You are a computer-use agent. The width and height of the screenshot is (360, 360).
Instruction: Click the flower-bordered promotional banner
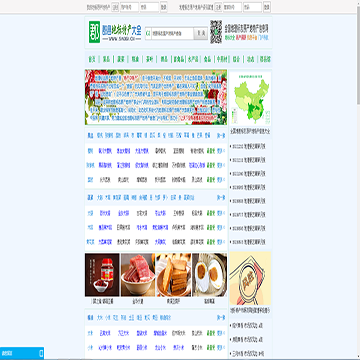tap(156, 97)
